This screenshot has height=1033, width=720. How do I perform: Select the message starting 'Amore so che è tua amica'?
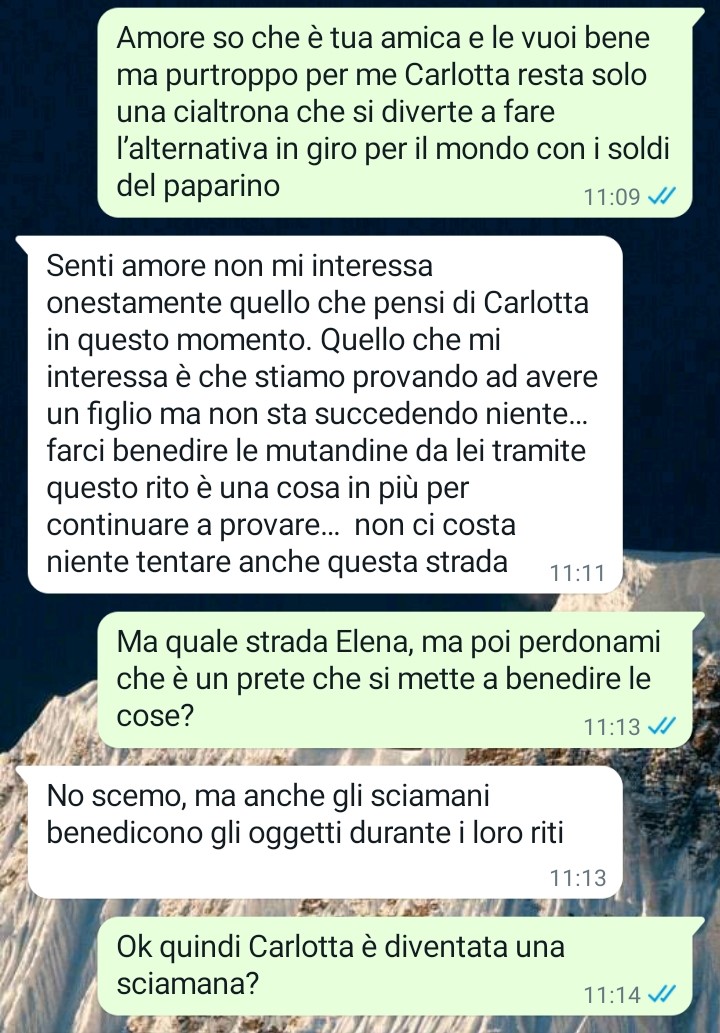click(x=395, y=112)
